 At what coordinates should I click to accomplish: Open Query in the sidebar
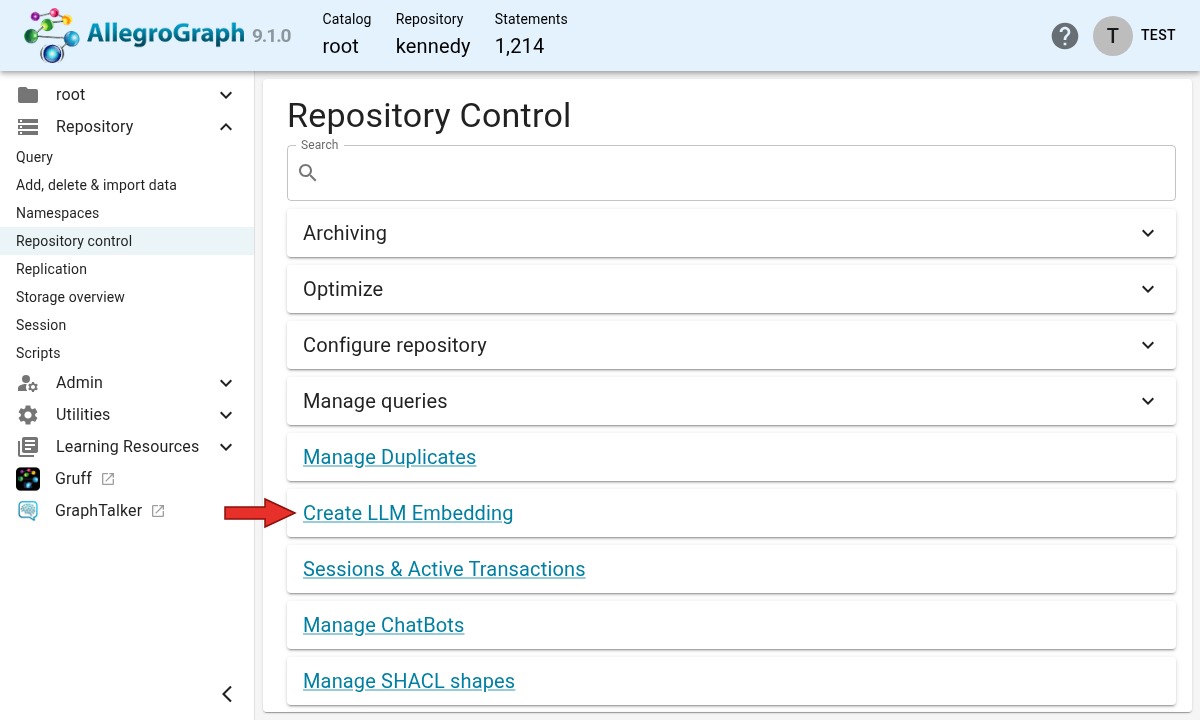coord(34,157)
